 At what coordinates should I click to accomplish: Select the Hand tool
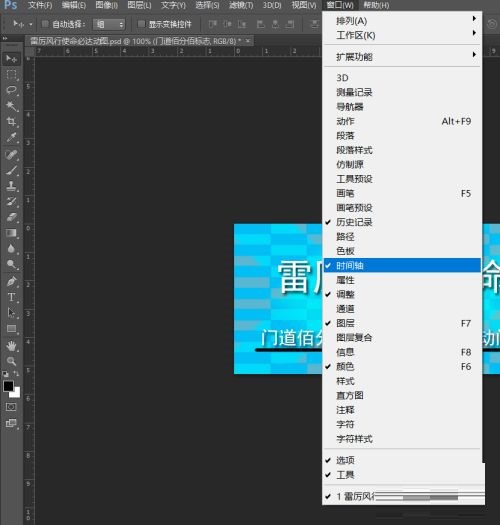point(11,346)
